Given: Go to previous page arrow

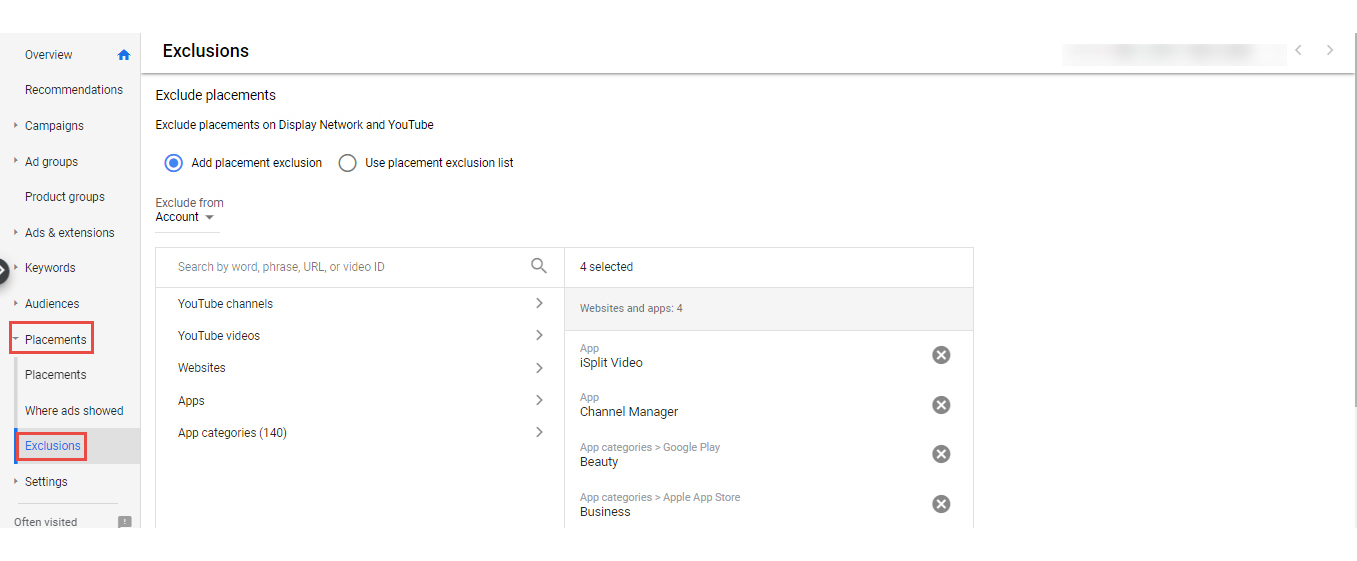Looking at the screenshot, I should [x=1298, y=50].
